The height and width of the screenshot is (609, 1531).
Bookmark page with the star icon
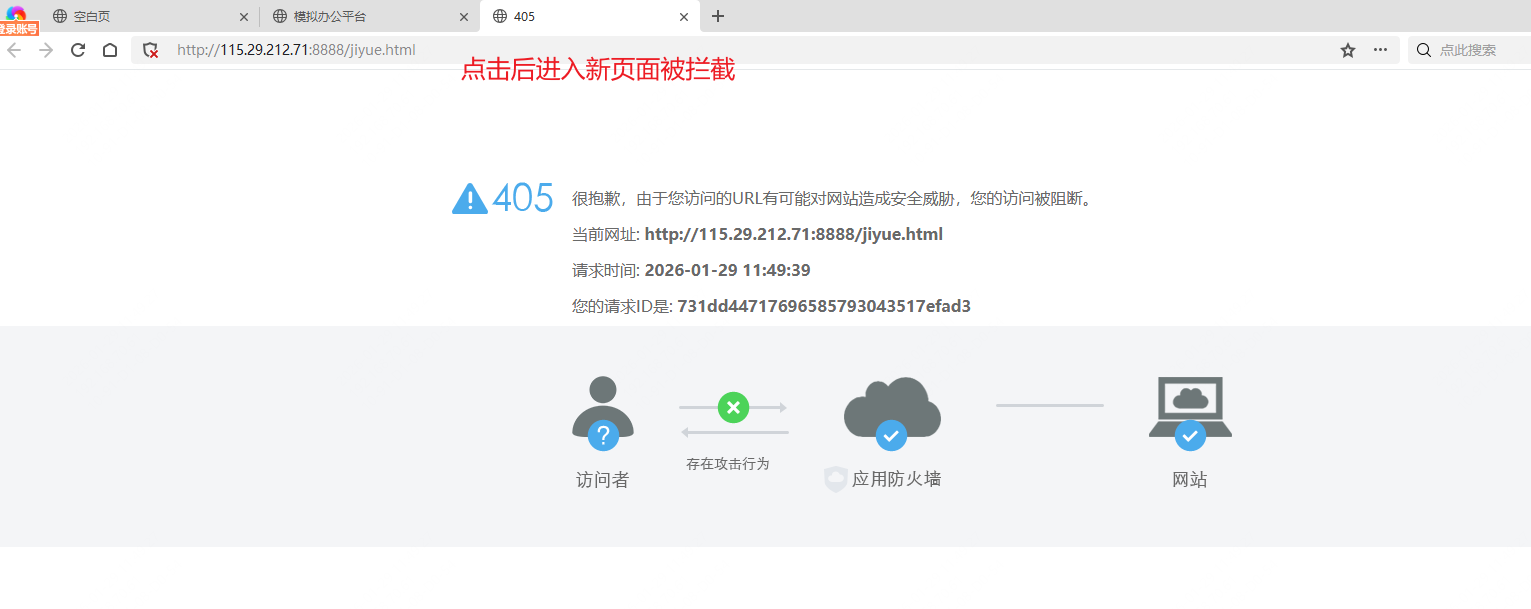(x=1348, y=50)
